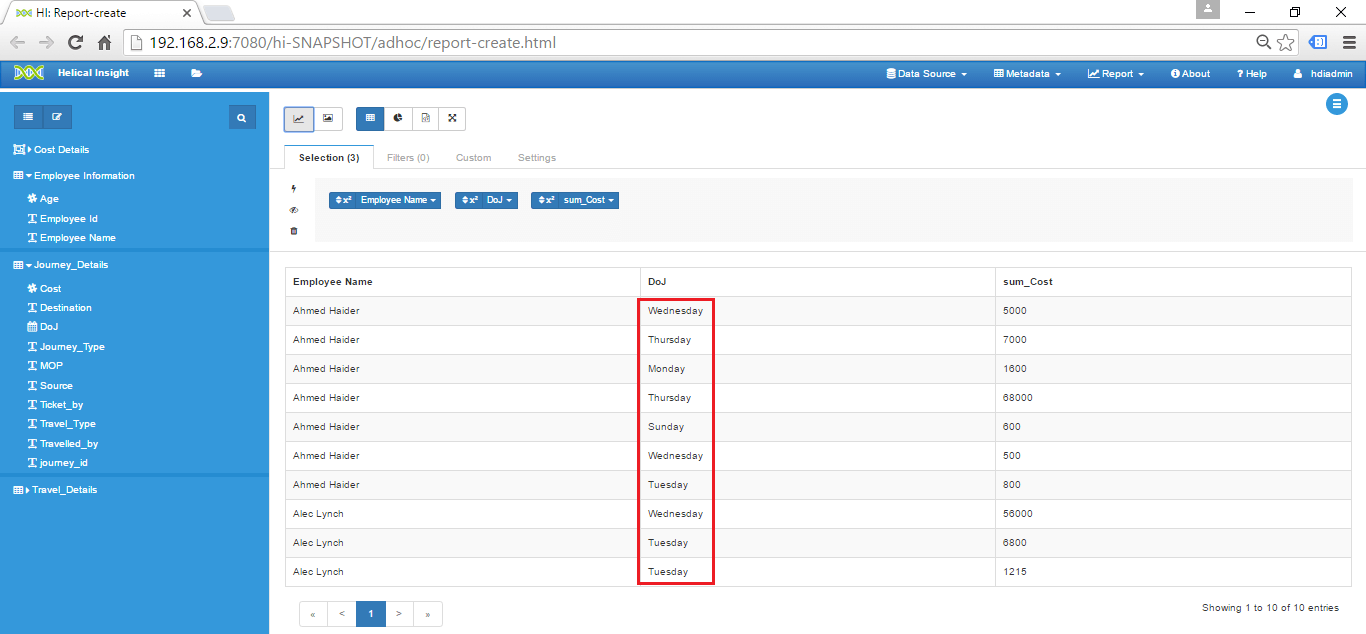Select the Ticket_by field
The image size is (1366, 634).
[55, 405]
